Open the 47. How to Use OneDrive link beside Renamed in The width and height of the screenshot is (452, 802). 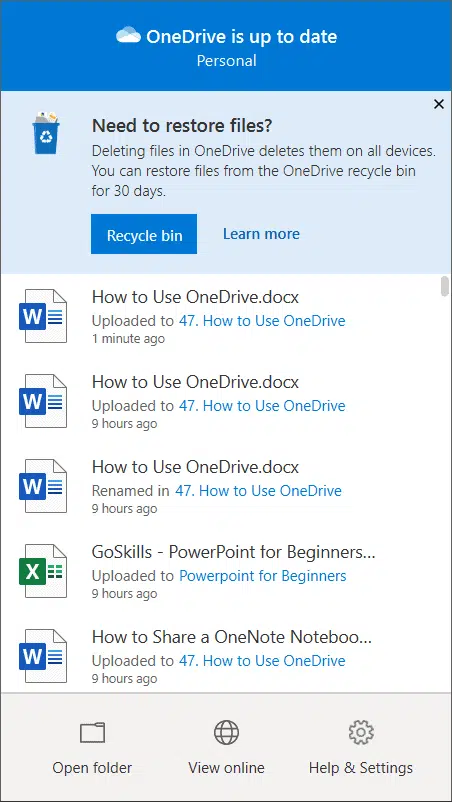(258, 491)
